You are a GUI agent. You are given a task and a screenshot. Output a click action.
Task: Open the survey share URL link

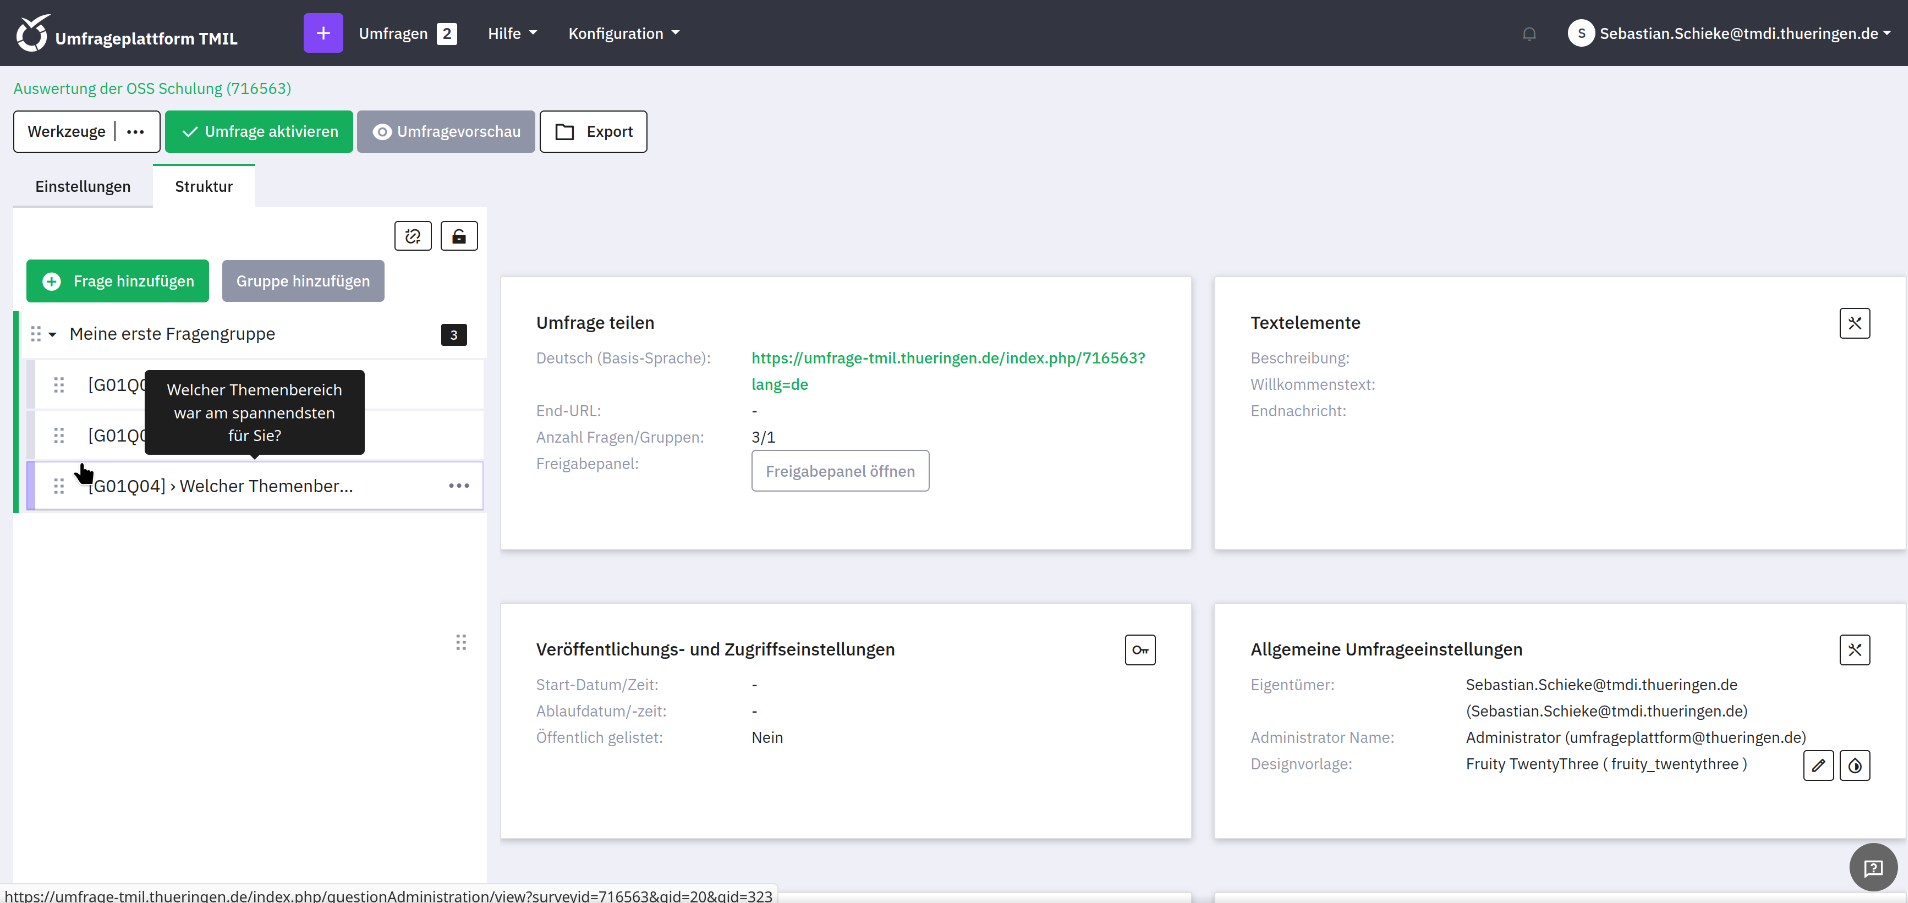click(x=947, y=358)
